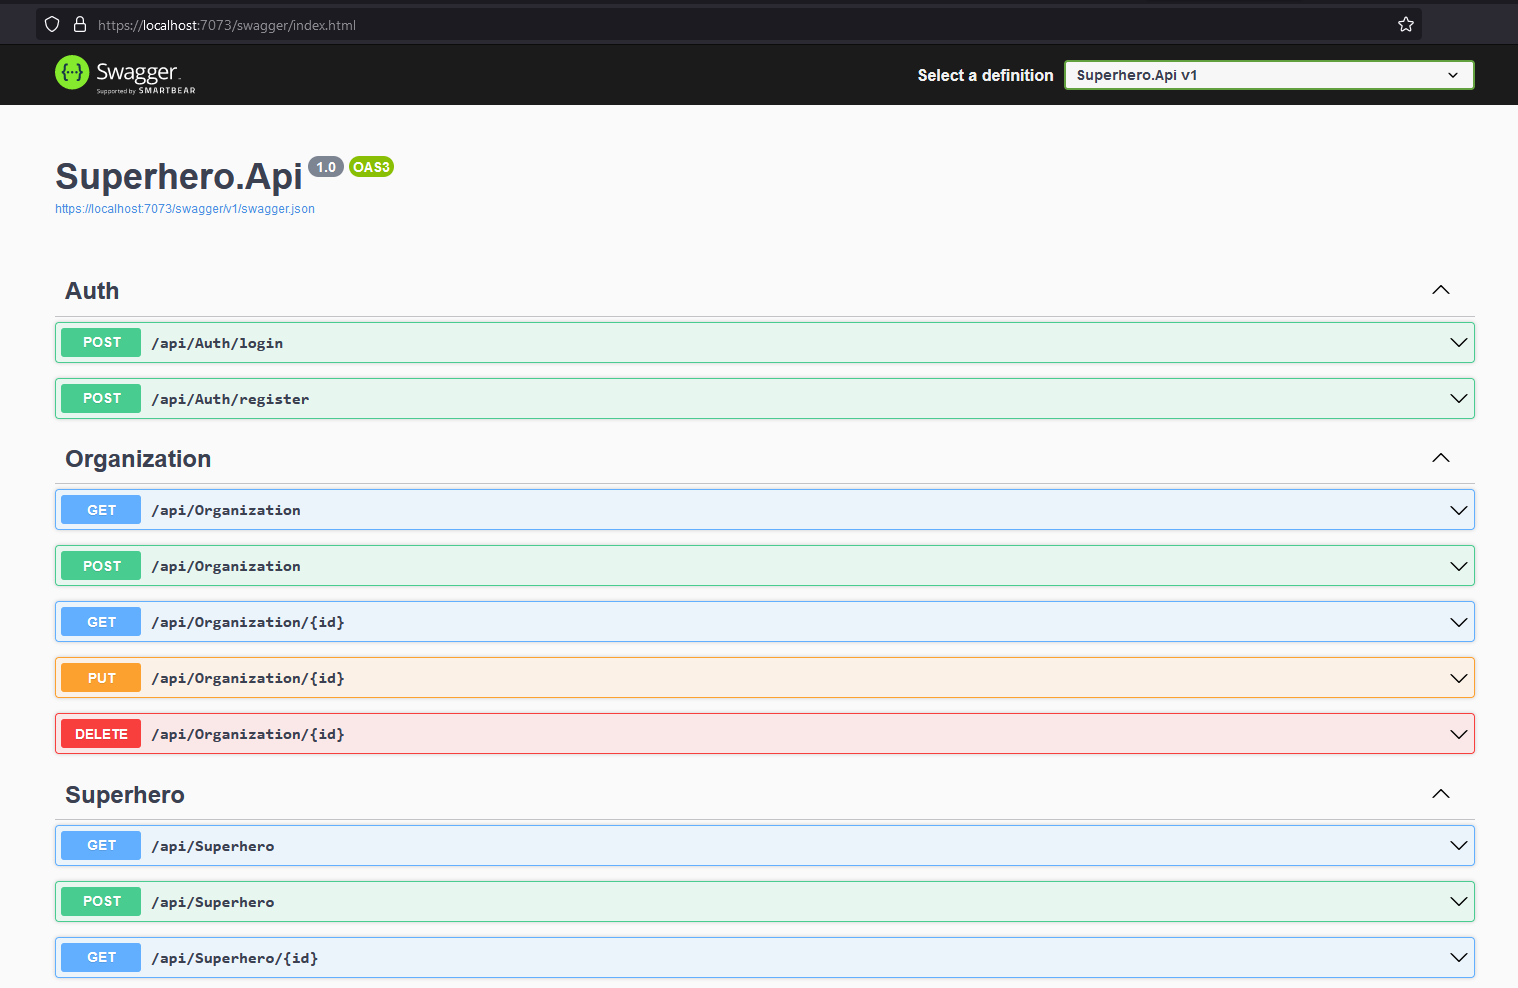Click the browser address bar URL
The width and height of the screenshot is (1518, 988).
pyautogui.click(x=227, y=25)
